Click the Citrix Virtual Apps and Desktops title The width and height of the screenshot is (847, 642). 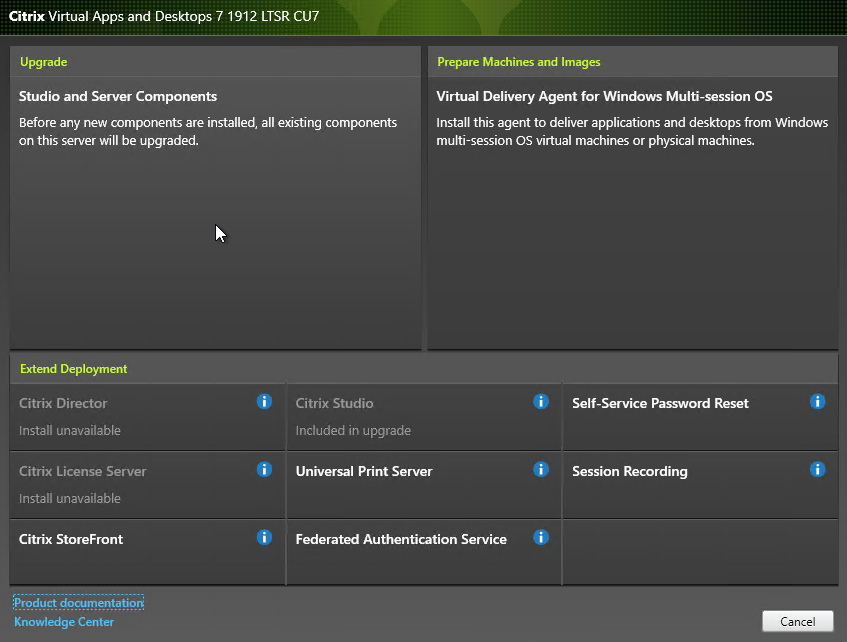coord(164,16)
